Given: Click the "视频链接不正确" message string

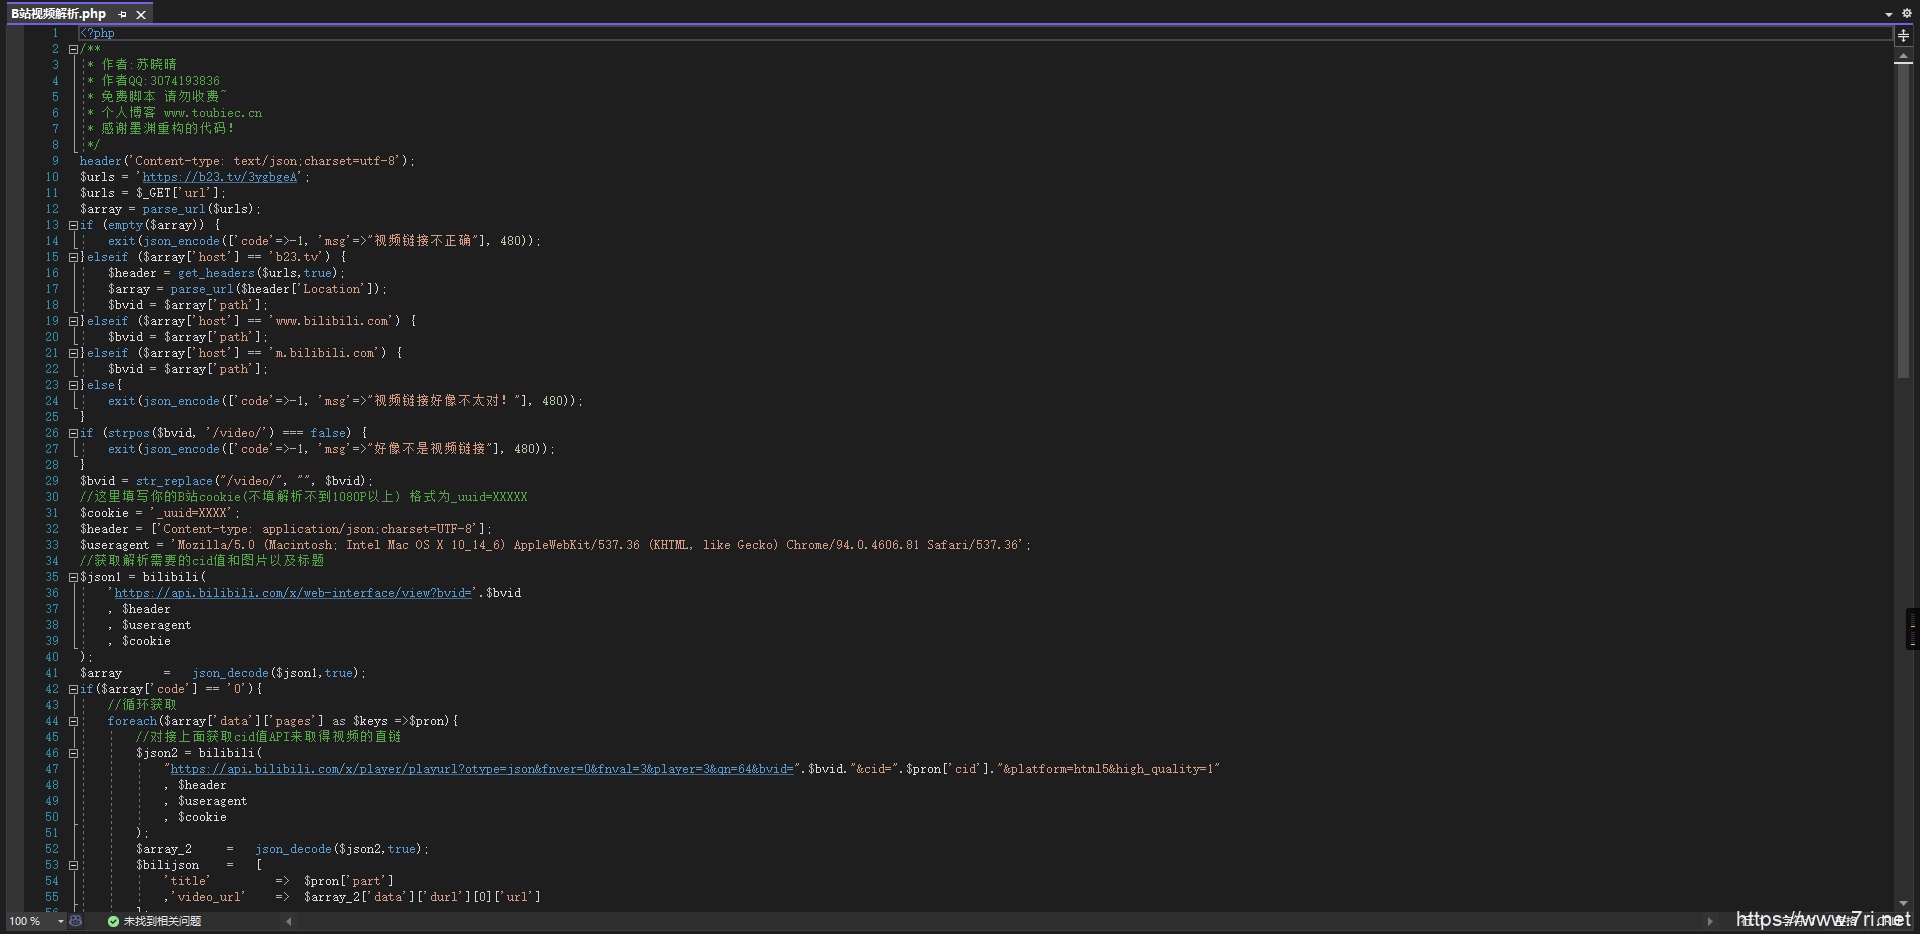Looking at the screenshot, I should pyautogui.click(x=420, y=241).
